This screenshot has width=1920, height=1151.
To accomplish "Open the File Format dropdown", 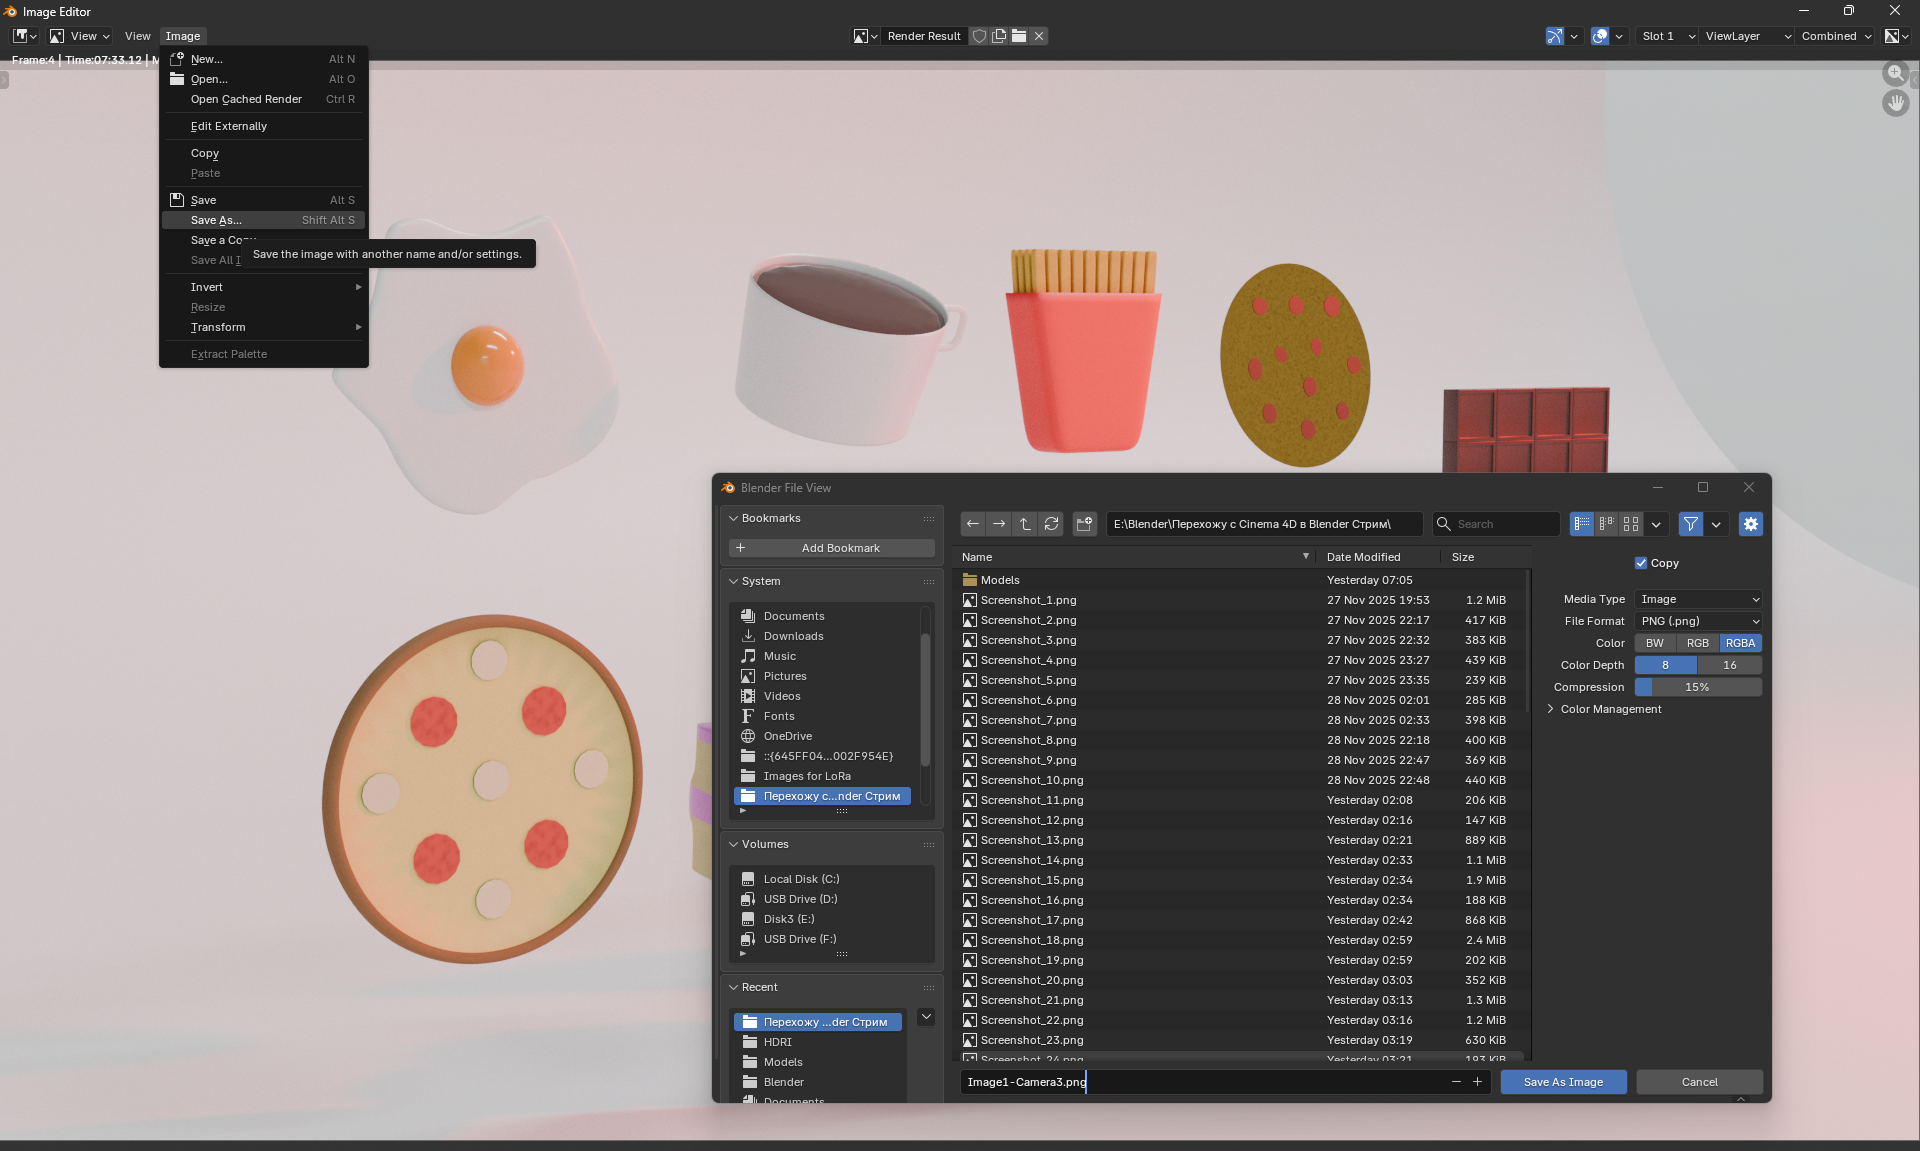I will [x=1698, y=621].
